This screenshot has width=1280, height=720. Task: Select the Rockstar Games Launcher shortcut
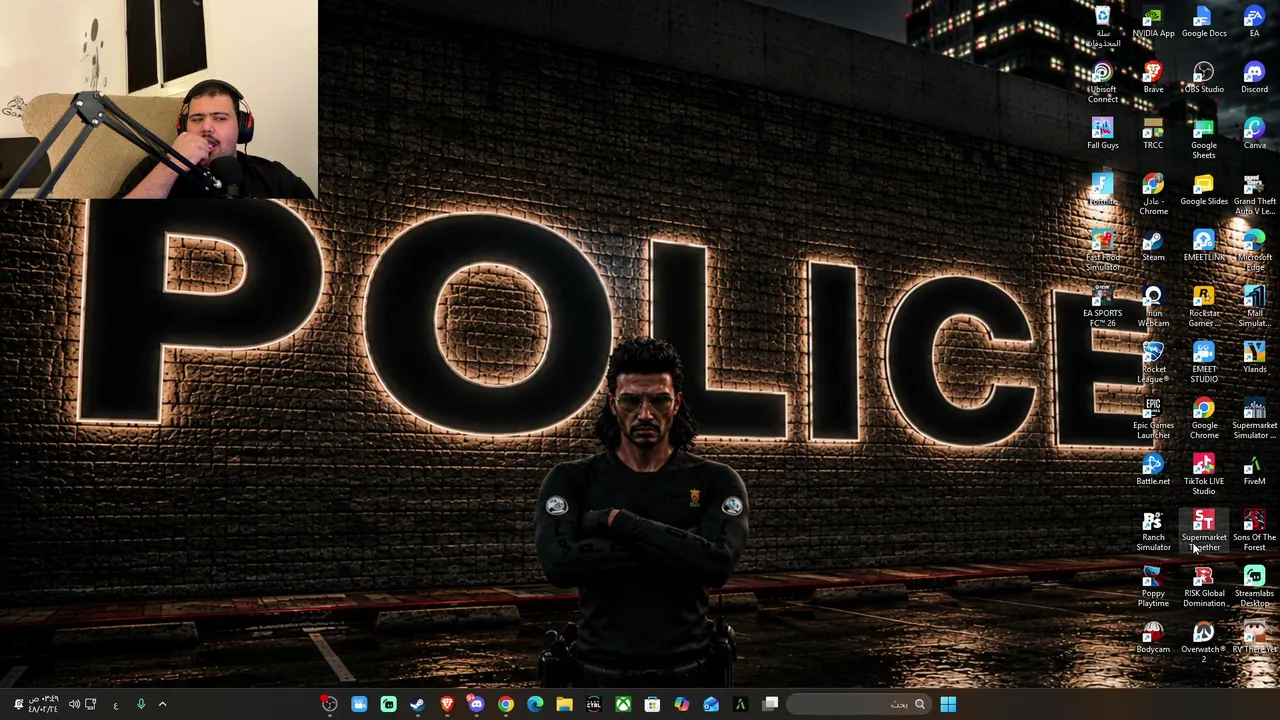[x=1204, y=306]
